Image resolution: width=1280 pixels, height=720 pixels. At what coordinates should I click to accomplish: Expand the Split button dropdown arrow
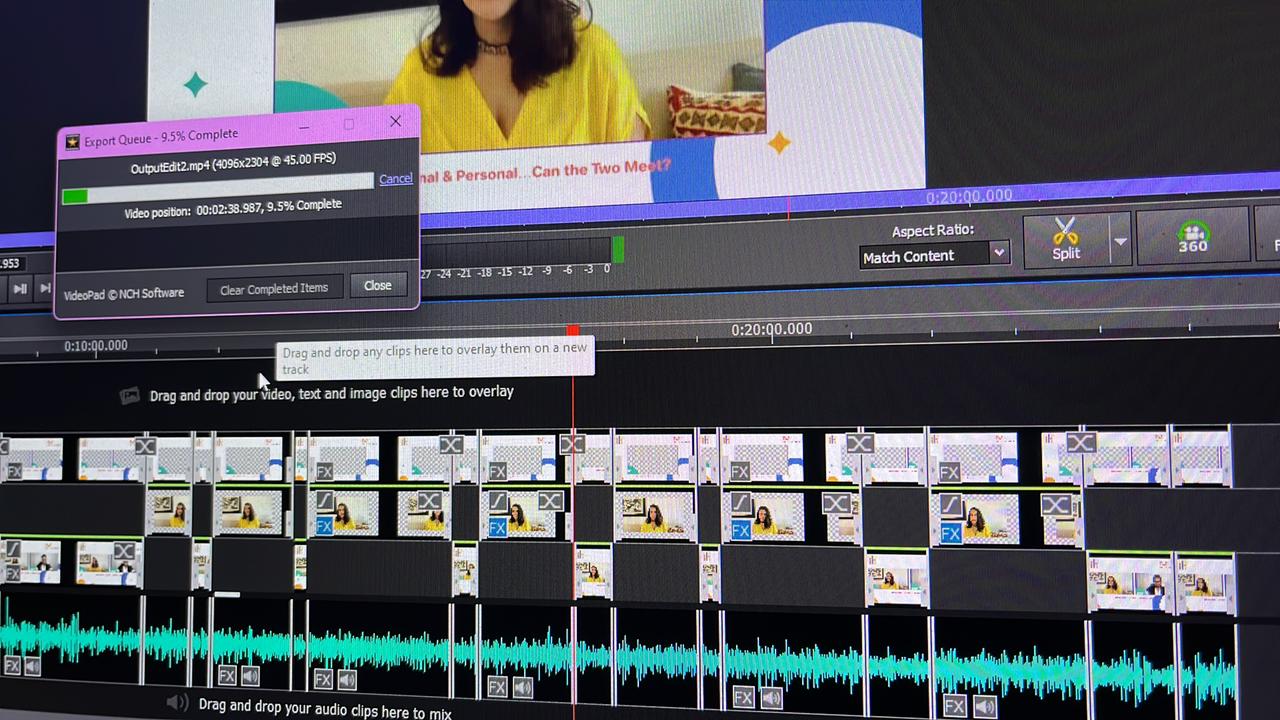(1120, 241)
